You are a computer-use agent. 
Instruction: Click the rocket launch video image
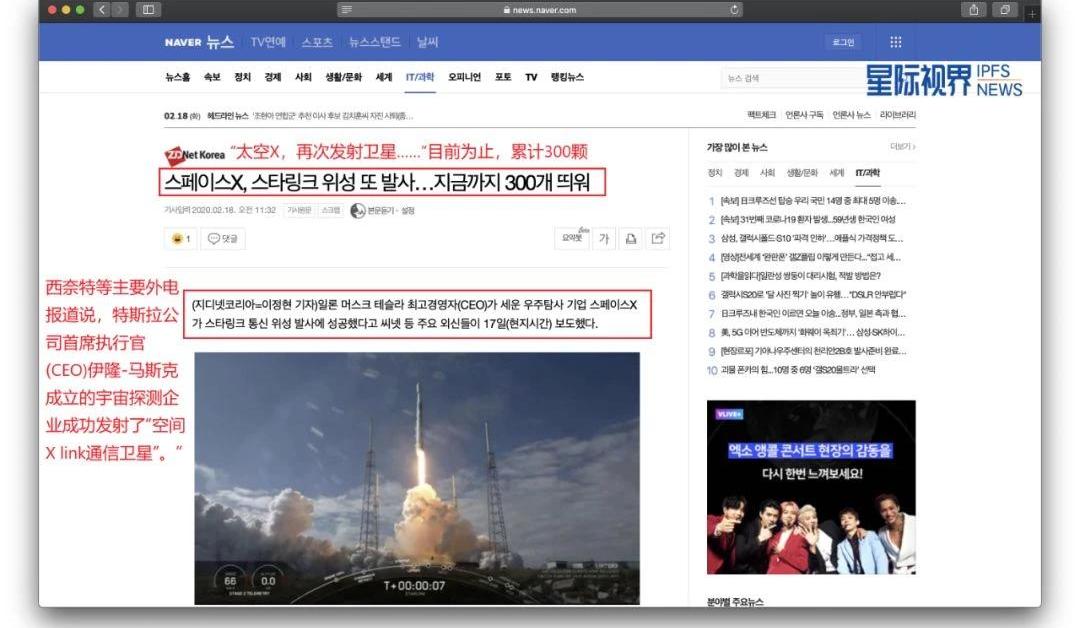point(417,477)
